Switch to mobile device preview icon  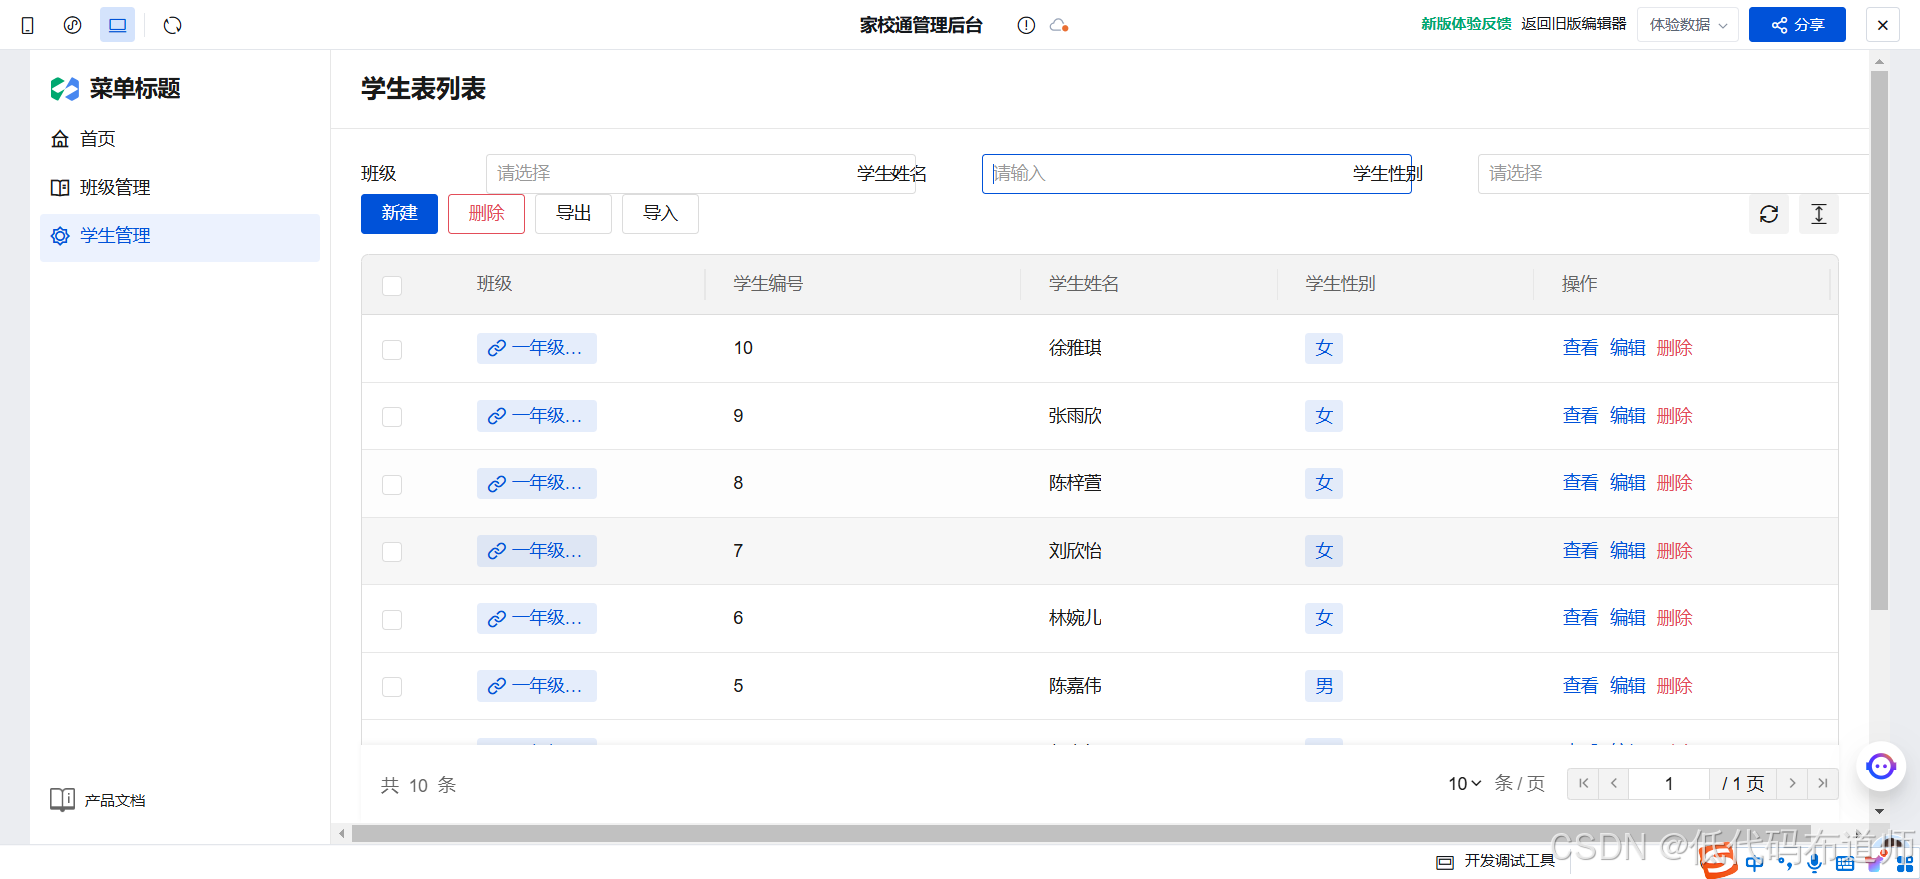[x=28, y=25]
